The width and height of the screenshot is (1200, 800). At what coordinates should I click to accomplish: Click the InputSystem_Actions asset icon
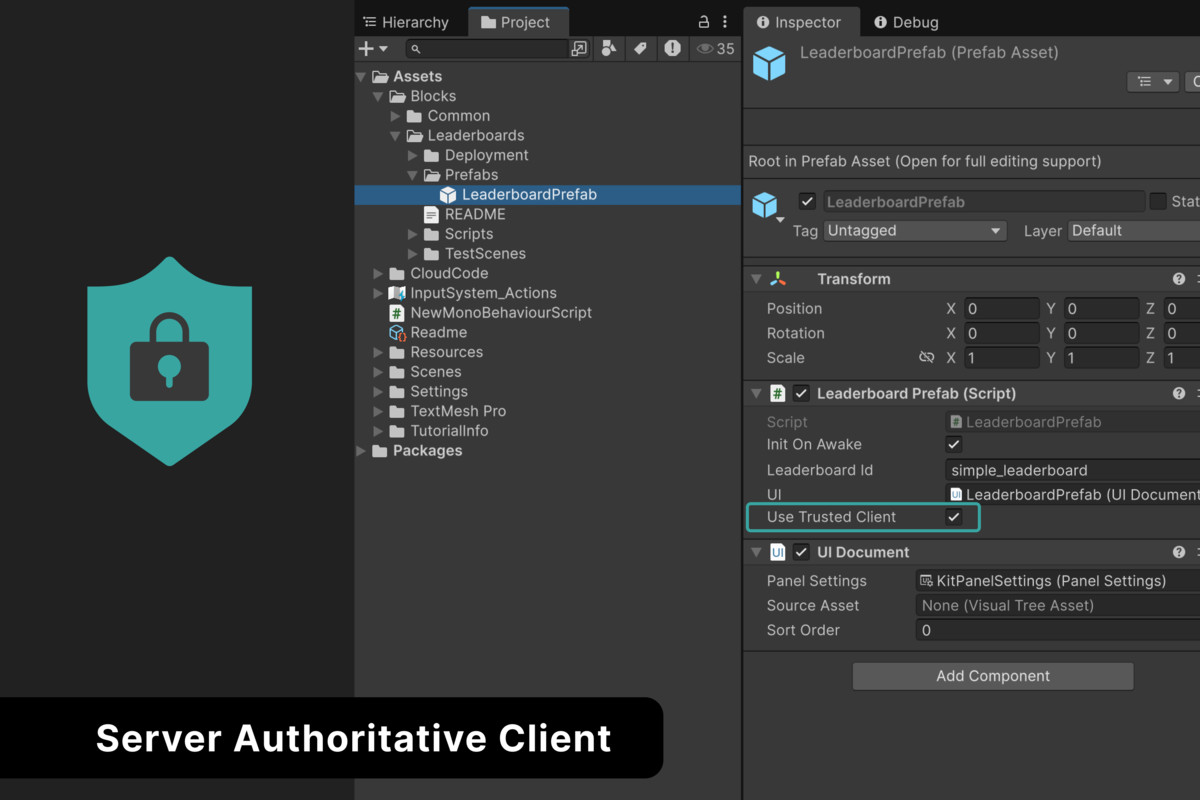point(397,293)
